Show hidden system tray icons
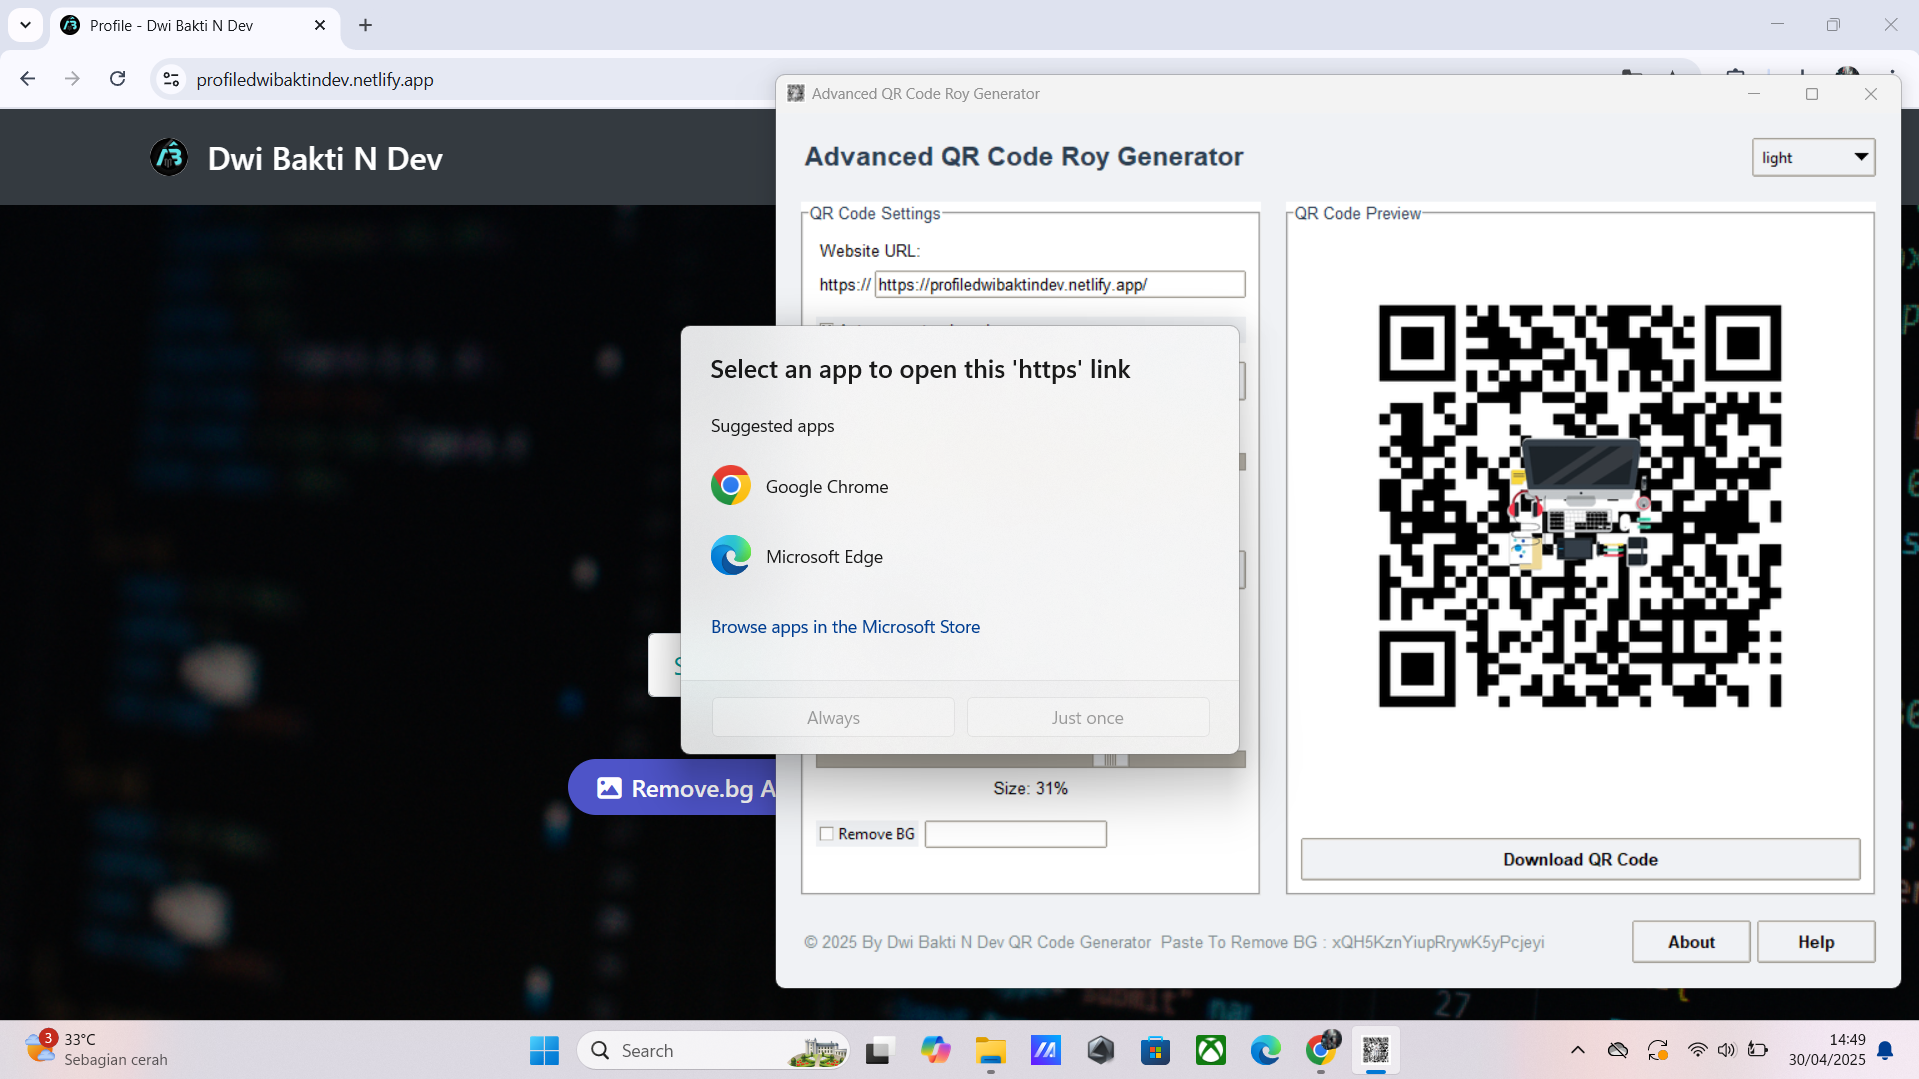1919x1079 pixels. click(x=1578, y=1050)
